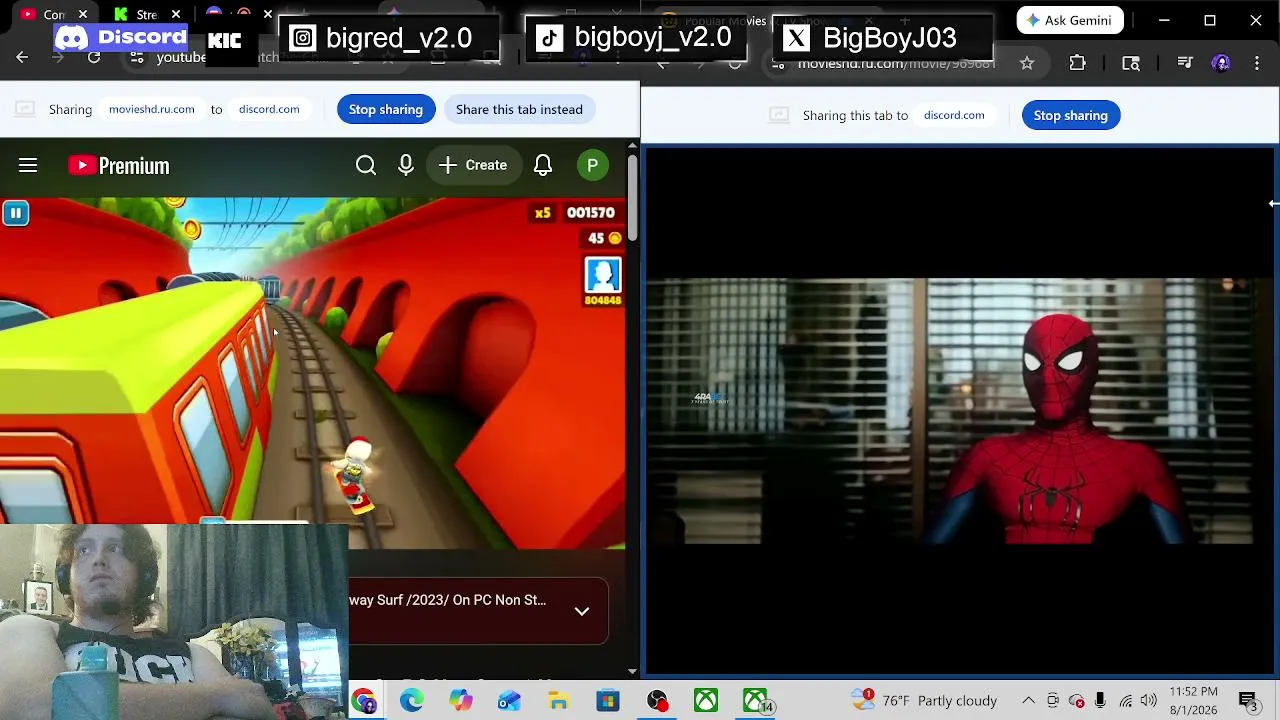Open Outlook from the taskbar
The height and width of the screenshot is (720, 1280).
click(510, 701)
